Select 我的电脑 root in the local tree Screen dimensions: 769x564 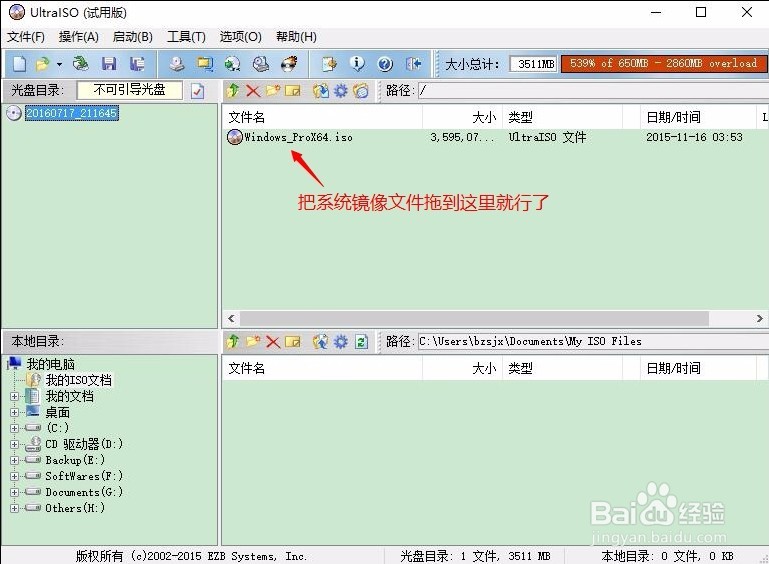(51, 364)
